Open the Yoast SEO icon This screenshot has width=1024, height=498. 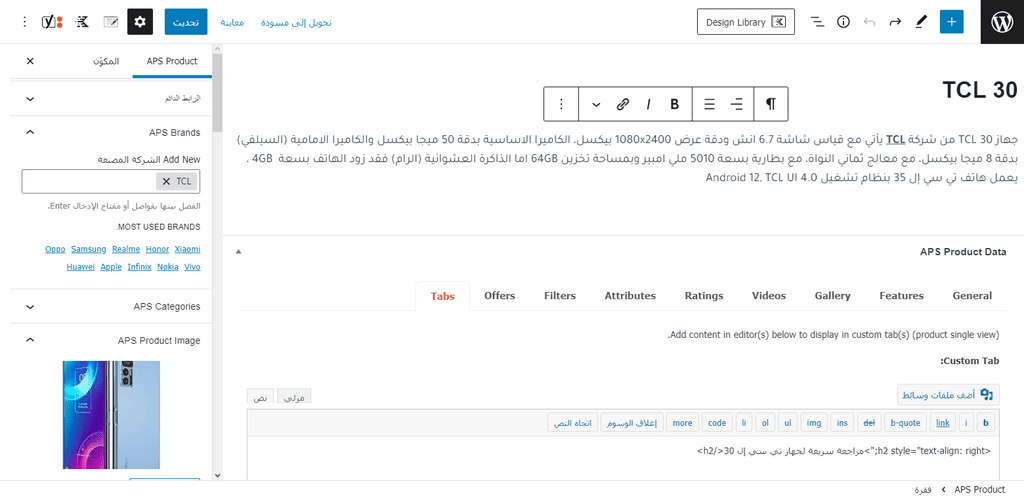pyautogui.click(x=52, y=22)
